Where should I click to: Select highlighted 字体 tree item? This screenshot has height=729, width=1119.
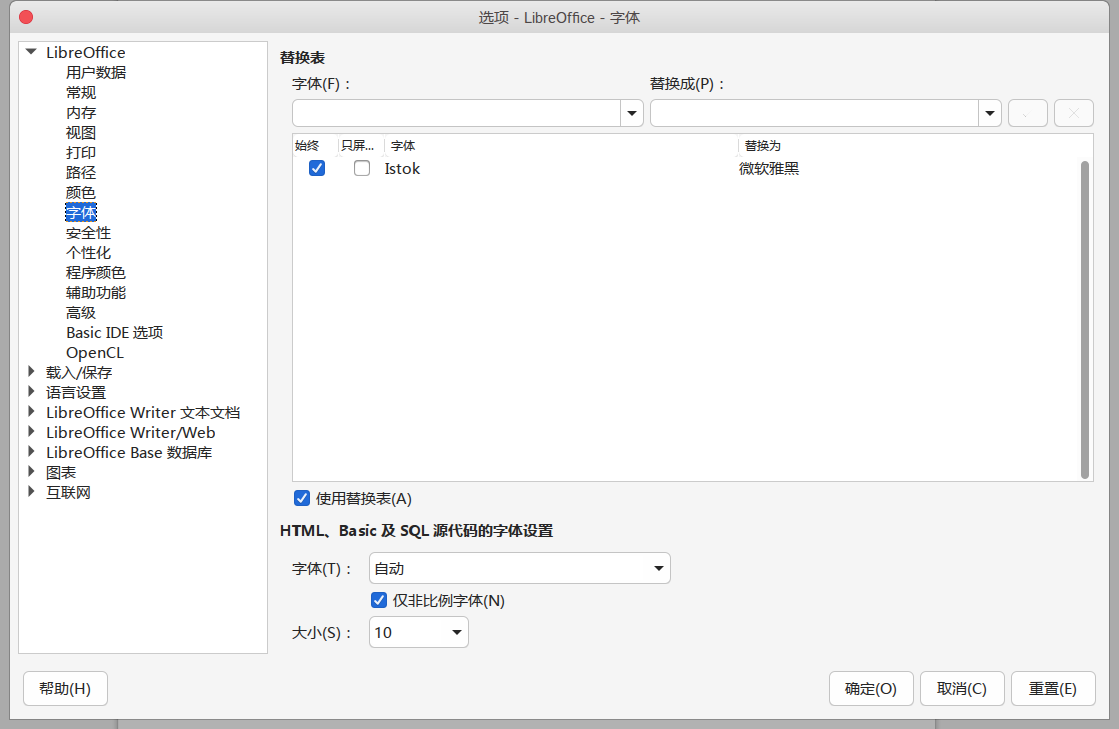(x=81, y=213)
